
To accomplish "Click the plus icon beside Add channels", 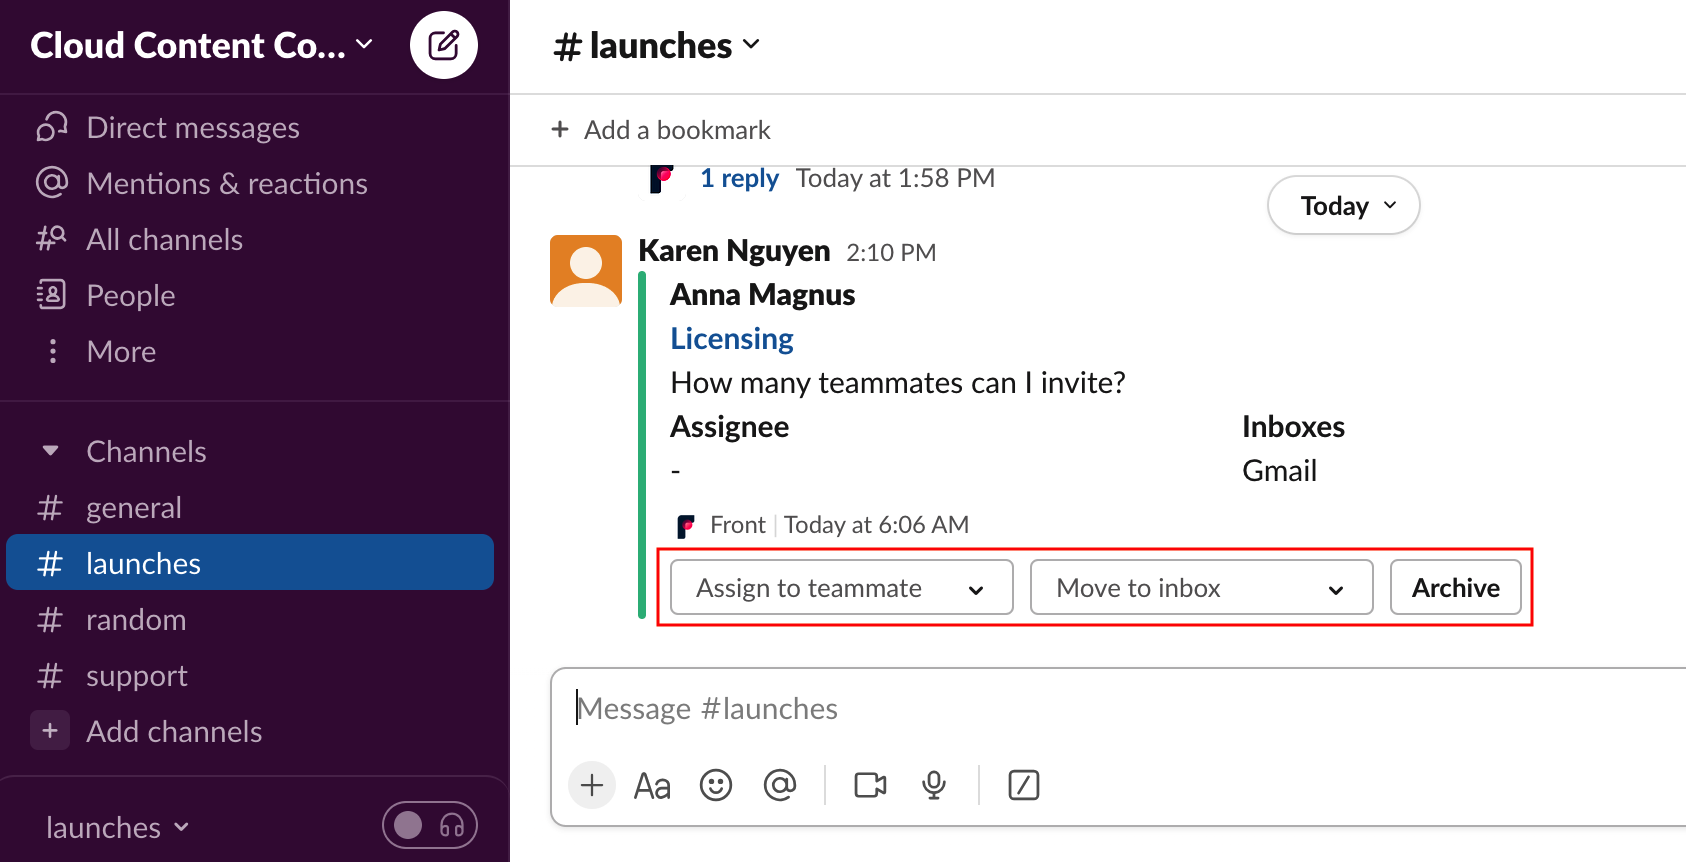I will point(50,731).
